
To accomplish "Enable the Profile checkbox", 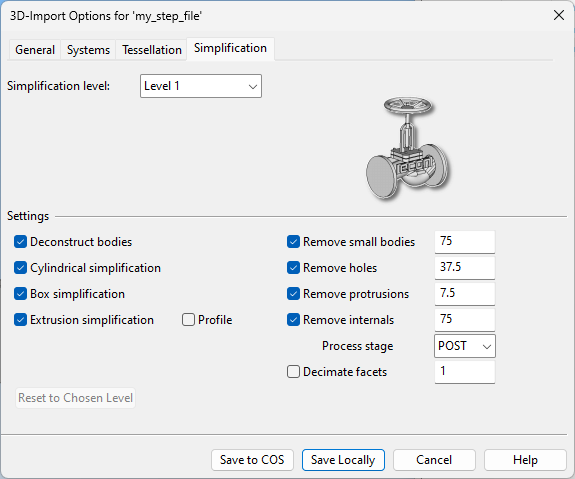I will (x=188, y=320).
